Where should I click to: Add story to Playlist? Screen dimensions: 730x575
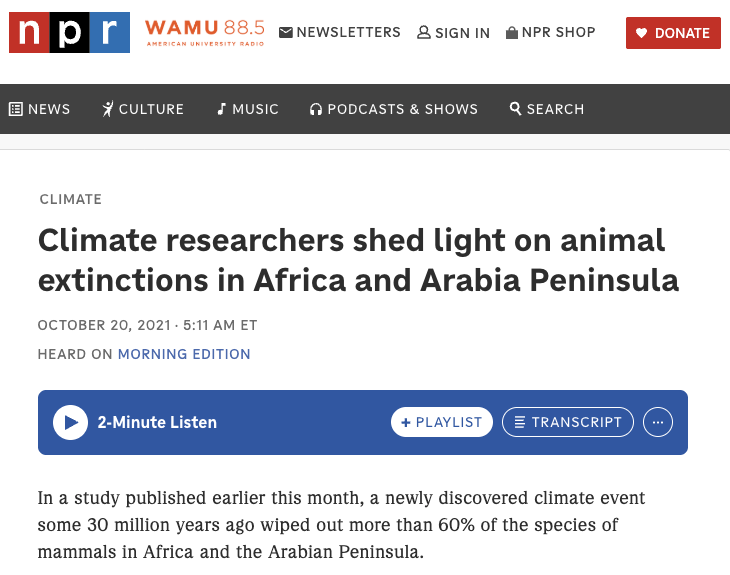click(x=441, y=422)
